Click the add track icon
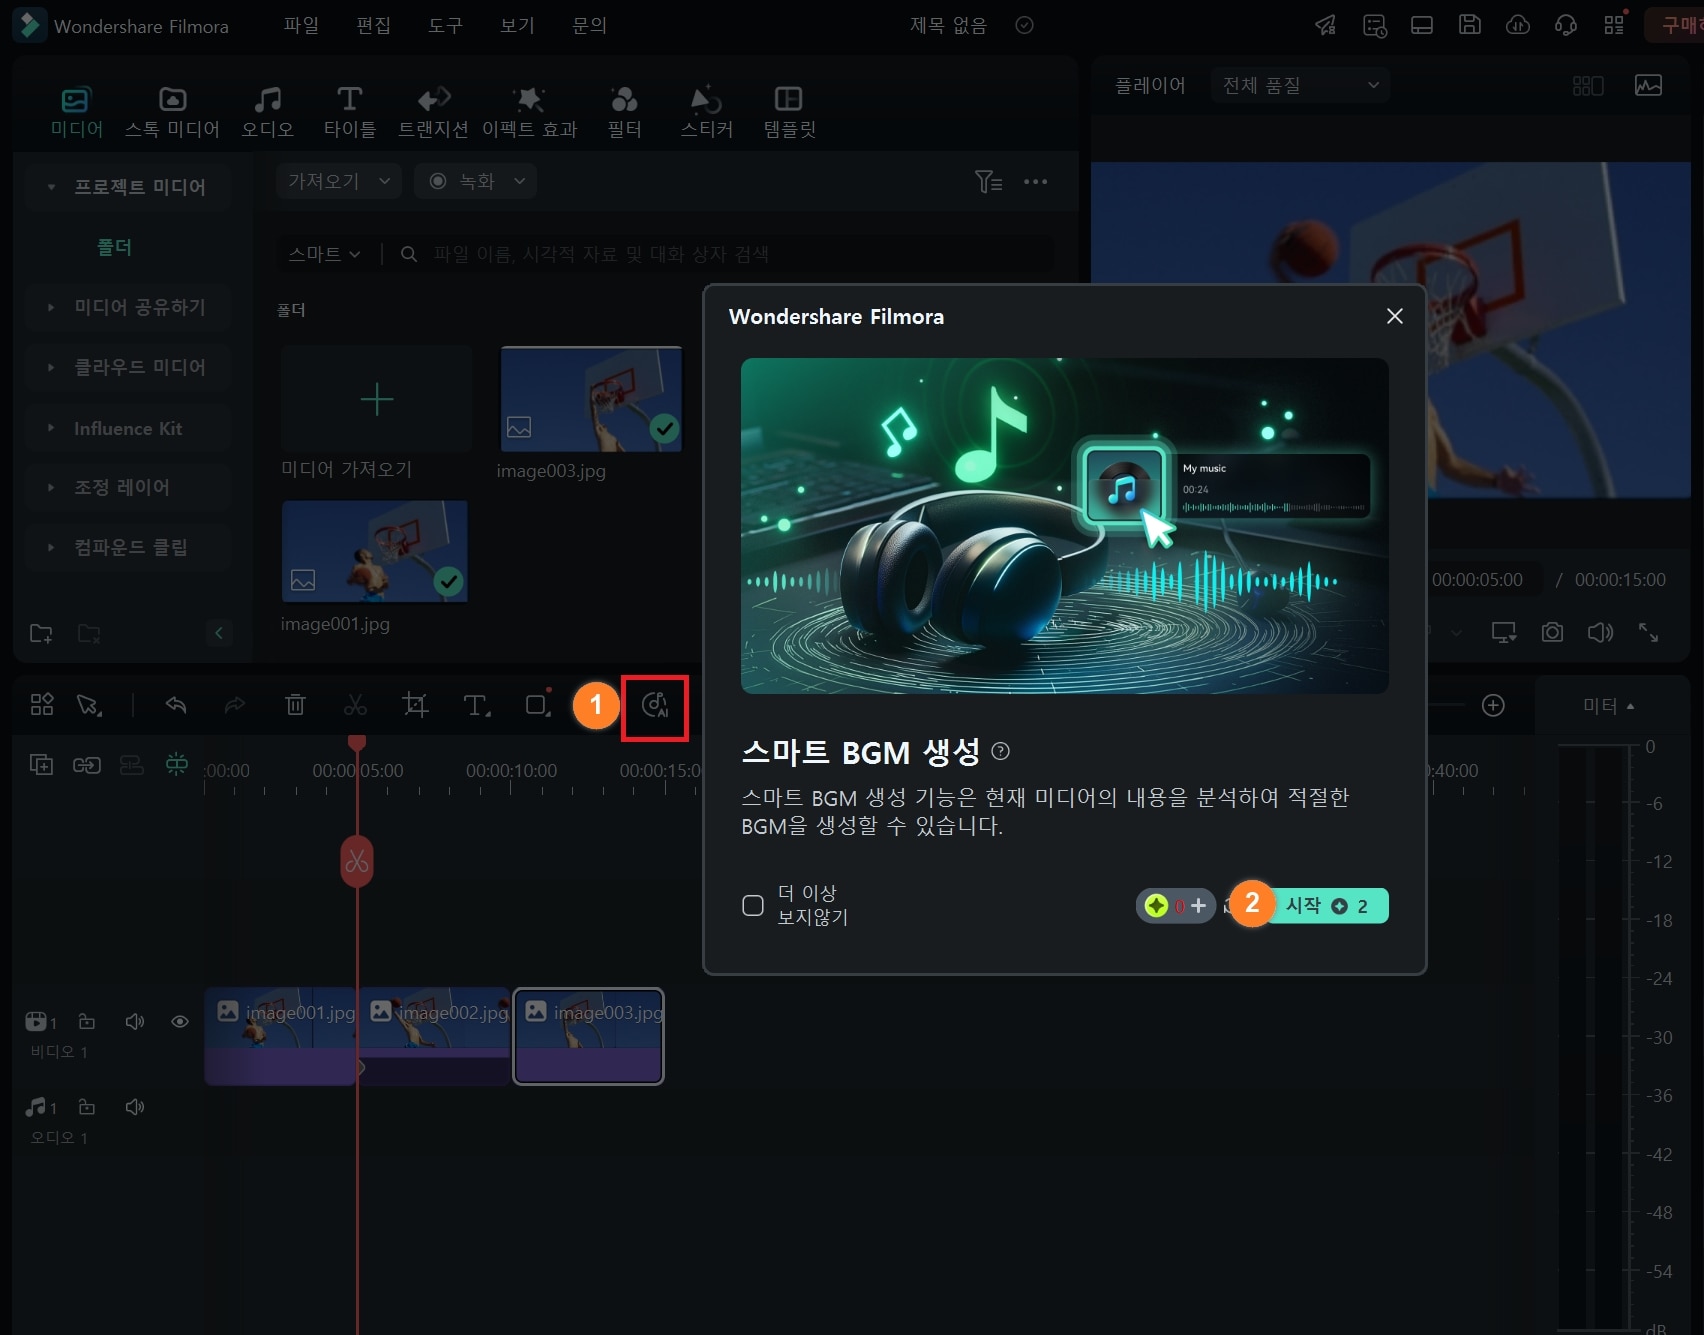Image resolution: width=1704 pixels, height=1335 pixels. click(41, 765)
